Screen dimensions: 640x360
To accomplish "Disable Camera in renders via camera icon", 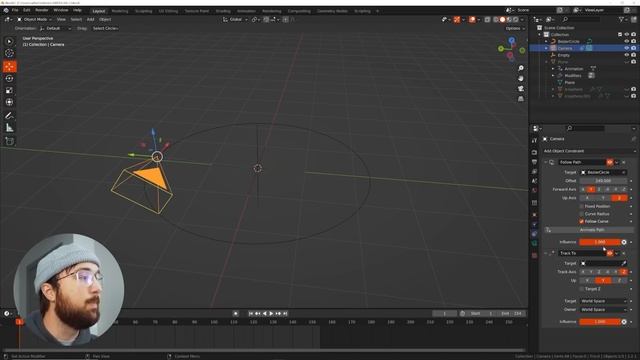I will tap(633, 48).
